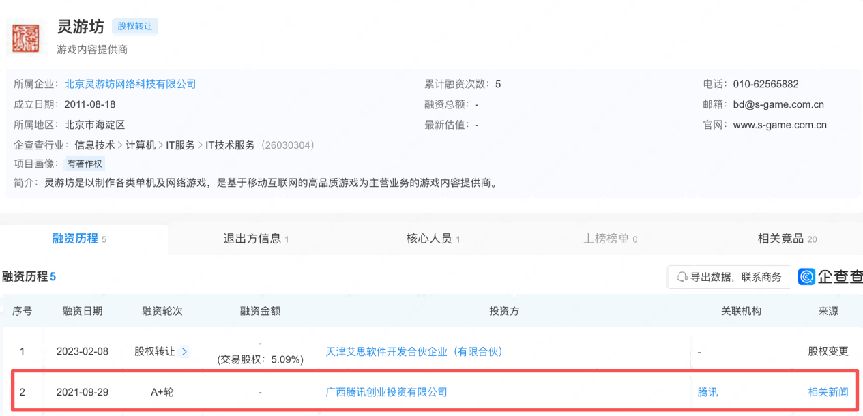Open the 相关竞品 tab
Image resolution: width=863 pixels, height=416 pixels.
[787, 239]
